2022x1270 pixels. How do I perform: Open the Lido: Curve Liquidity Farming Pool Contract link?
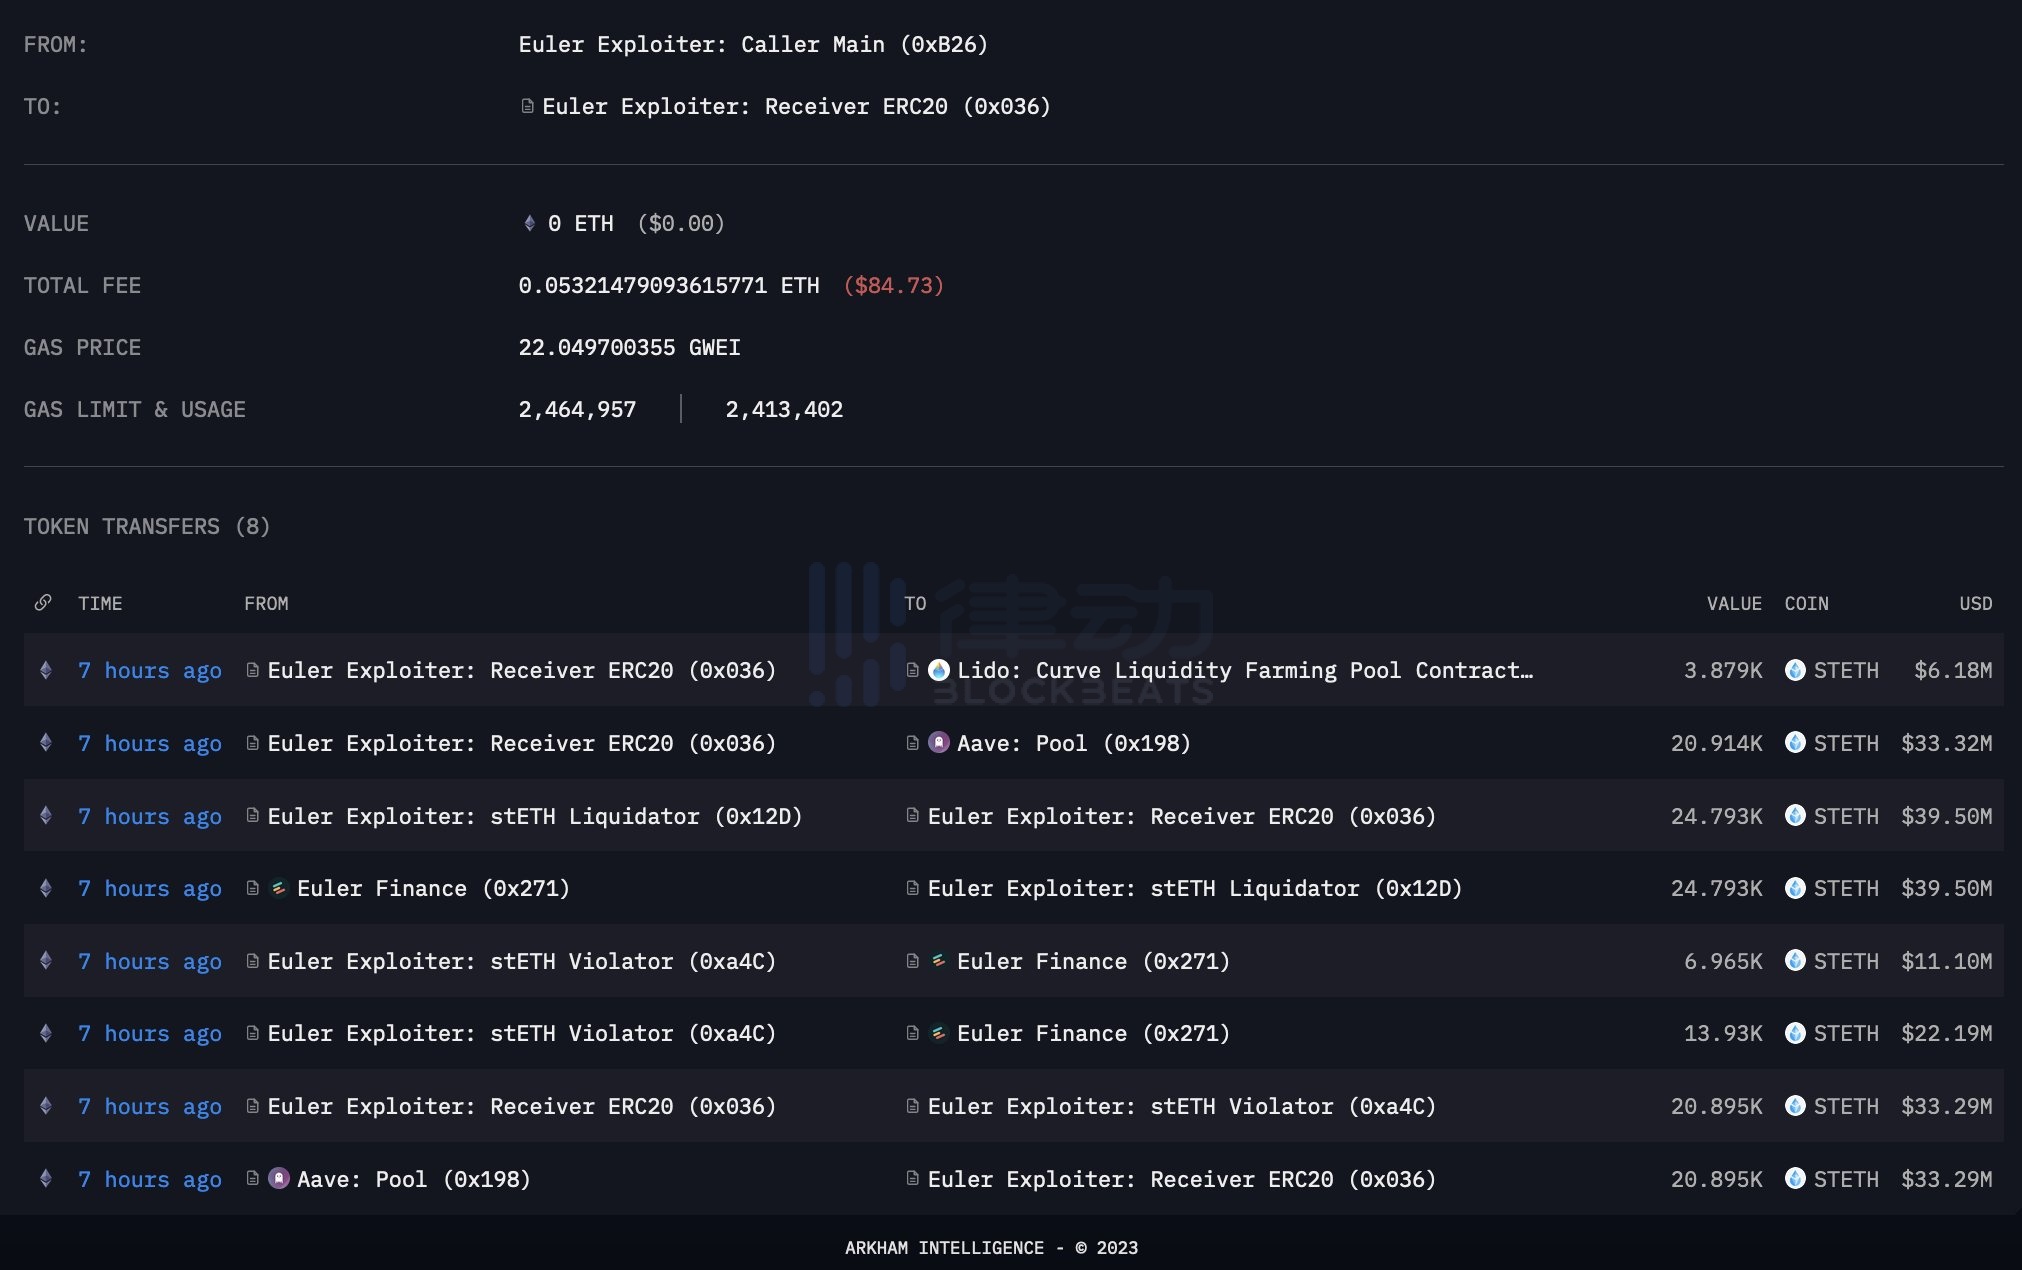tap(1244, 670)
